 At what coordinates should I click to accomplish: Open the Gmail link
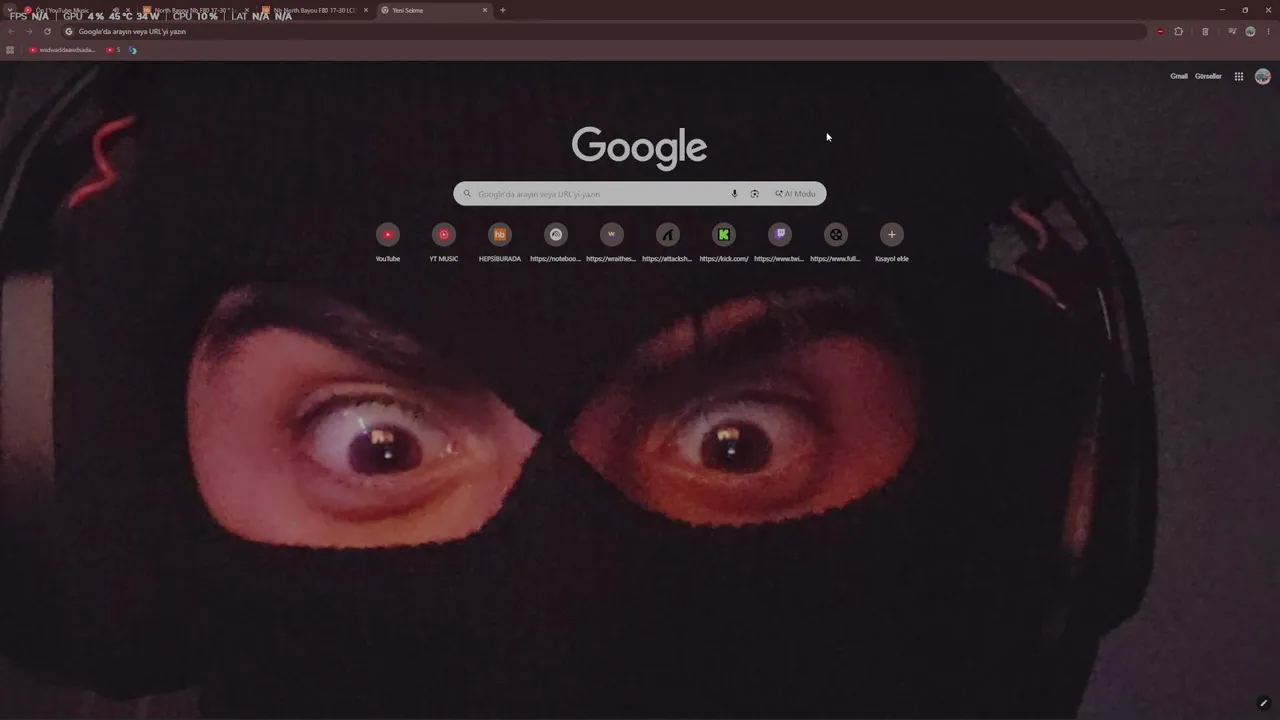[x=1179, y=76]
